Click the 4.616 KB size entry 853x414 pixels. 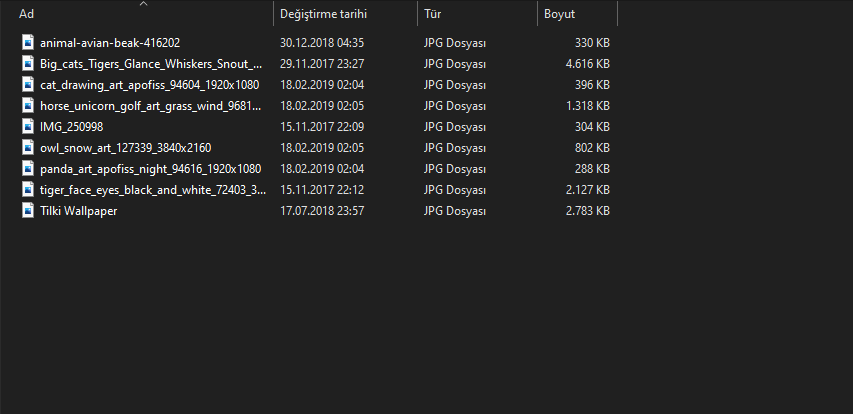[587, 64]
